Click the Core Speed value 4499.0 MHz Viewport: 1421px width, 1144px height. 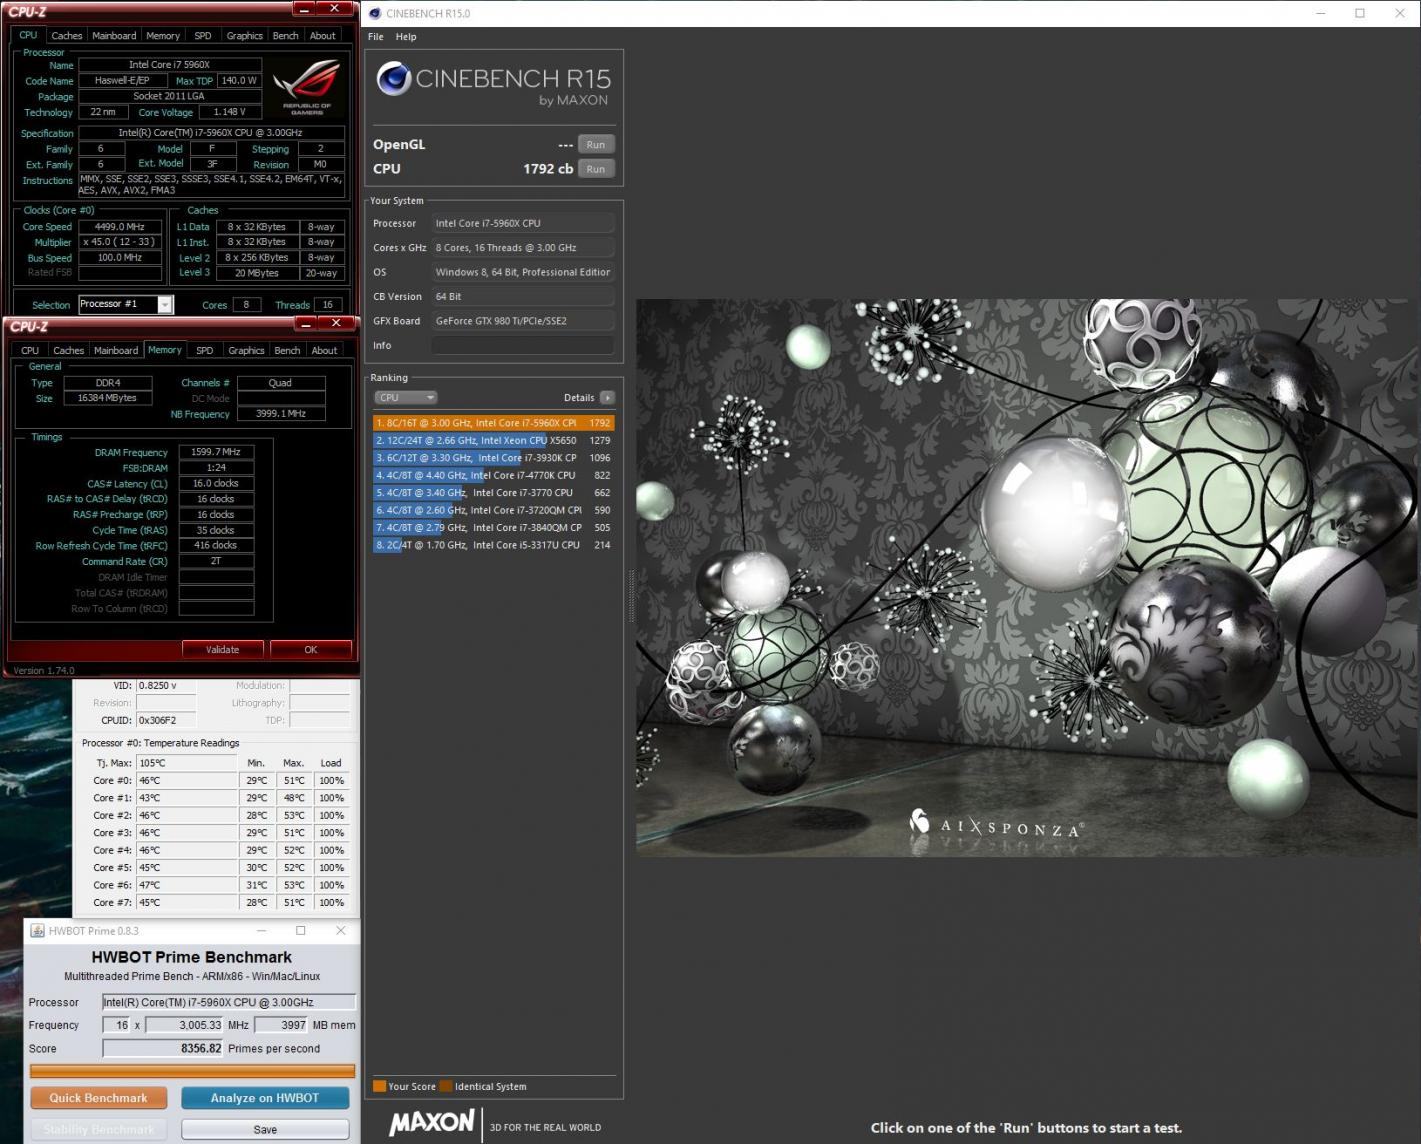point(120,227)
